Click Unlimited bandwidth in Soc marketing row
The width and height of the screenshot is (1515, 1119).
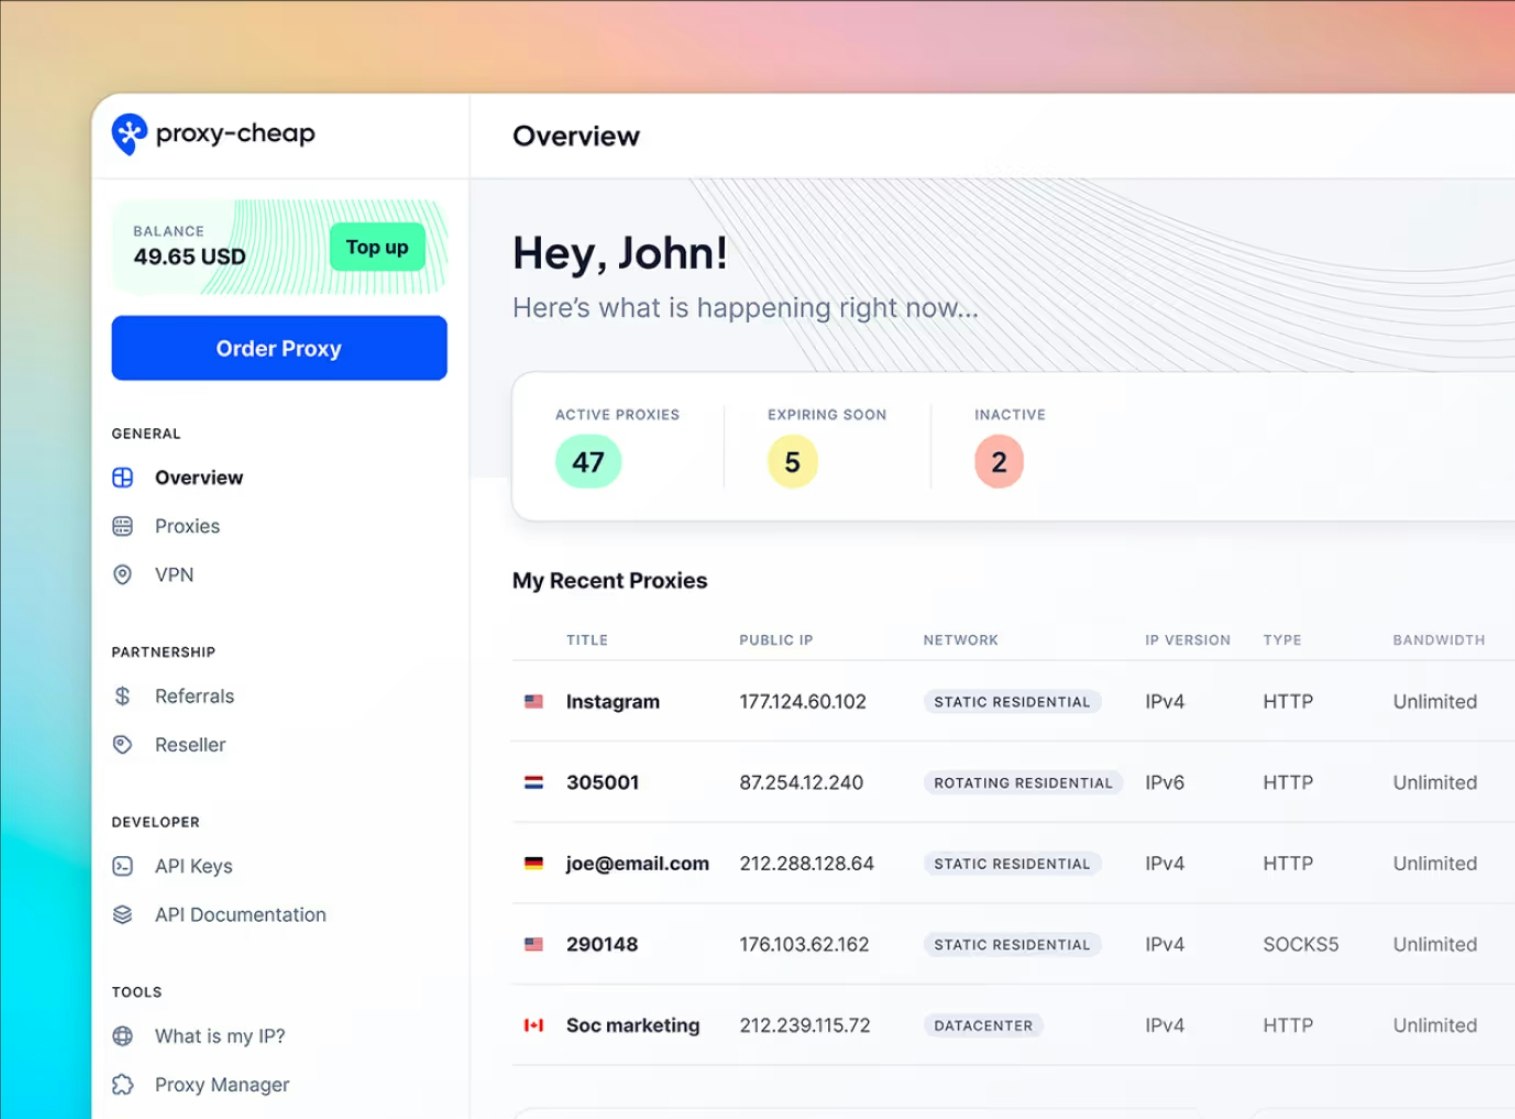tap(1435, 1026)
